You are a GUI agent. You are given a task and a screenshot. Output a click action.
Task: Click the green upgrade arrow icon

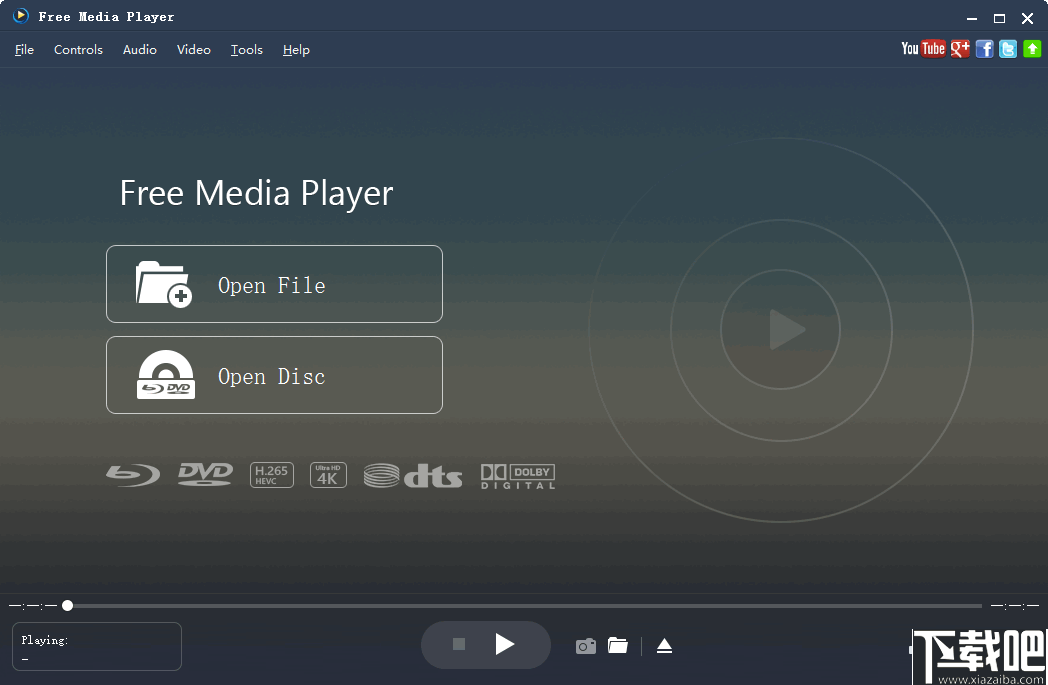pyautogui.click(x=1032, y=49)
